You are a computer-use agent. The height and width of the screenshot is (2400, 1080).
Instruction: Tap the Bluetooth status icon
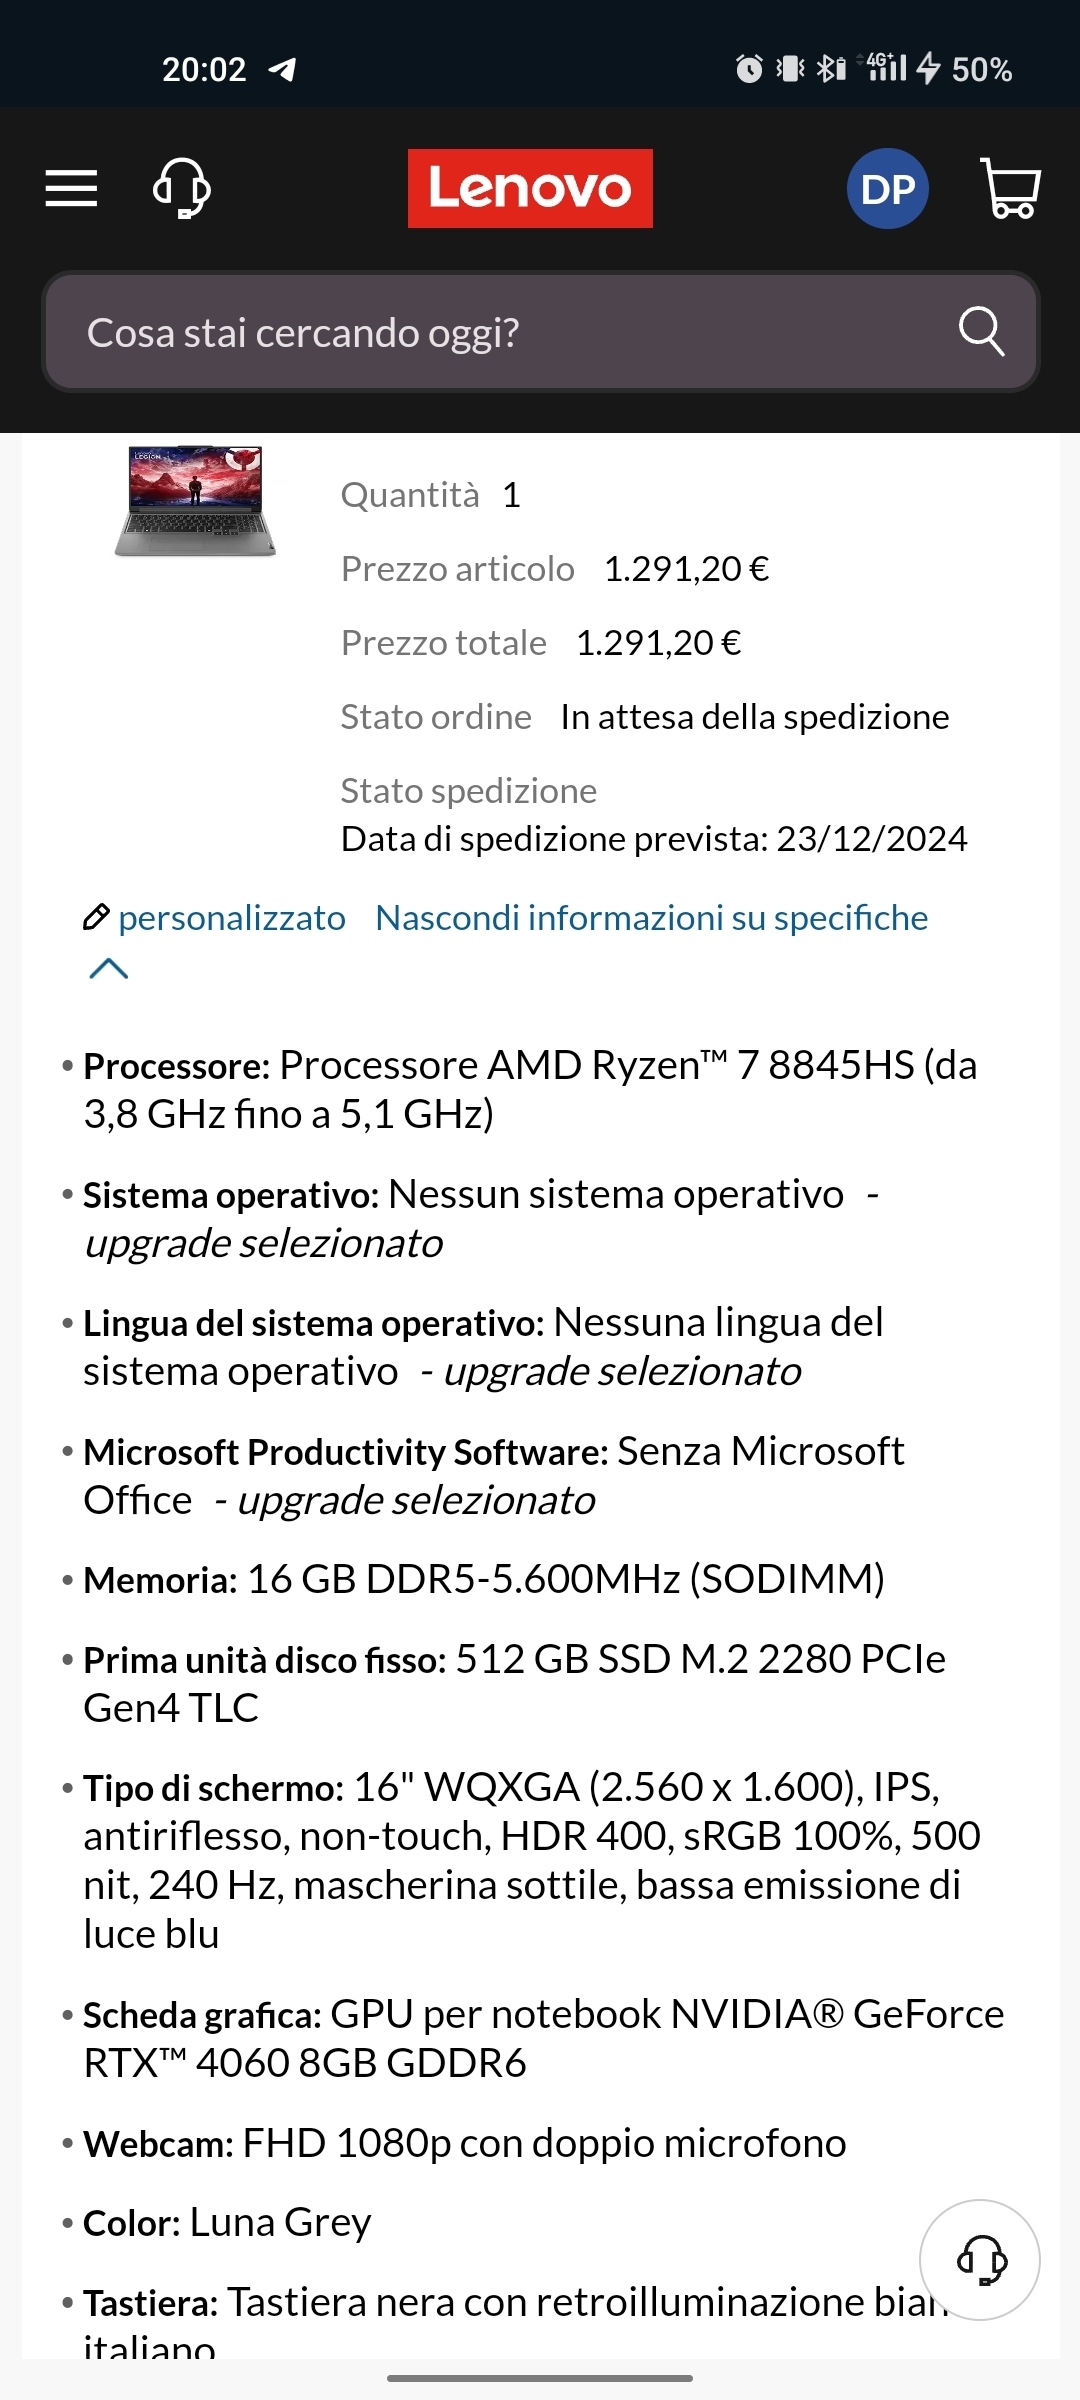click(x=831, y=69)
